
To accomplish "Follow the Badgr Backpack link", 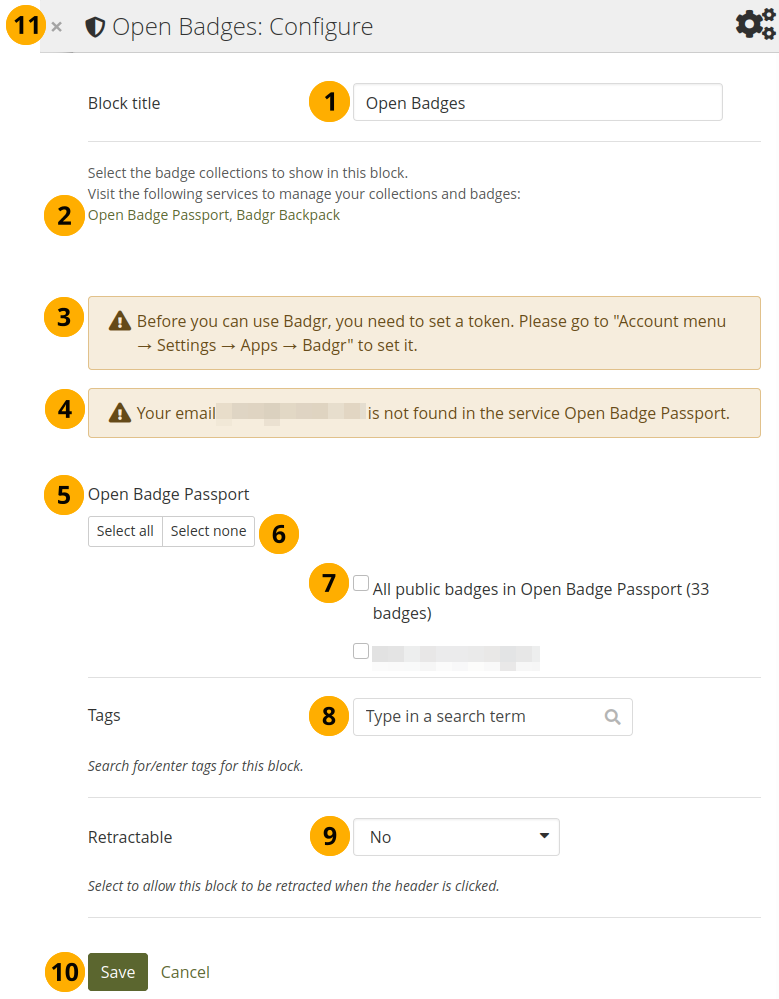I will tap(288, 215).
